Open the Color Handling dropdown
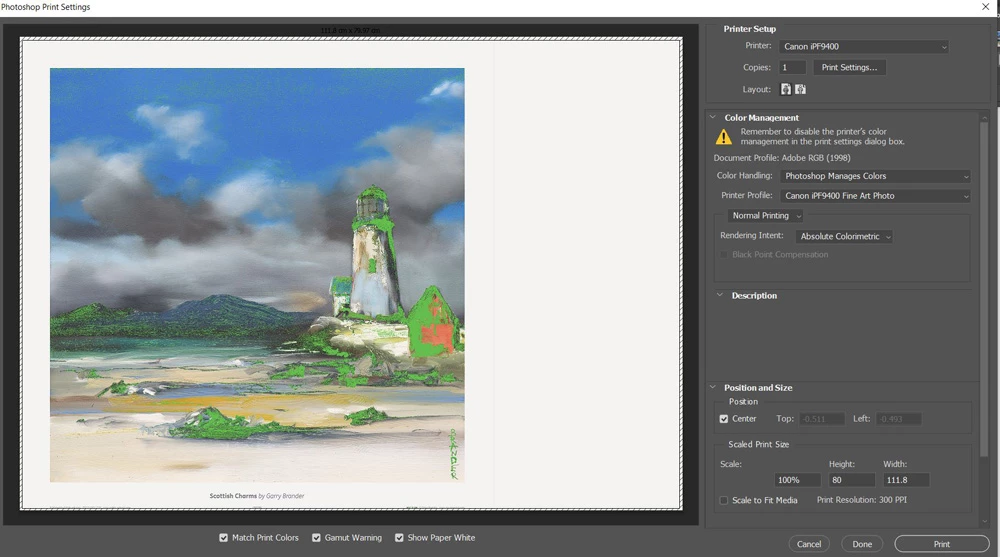 pyautogui.click(x=876, y=176)
